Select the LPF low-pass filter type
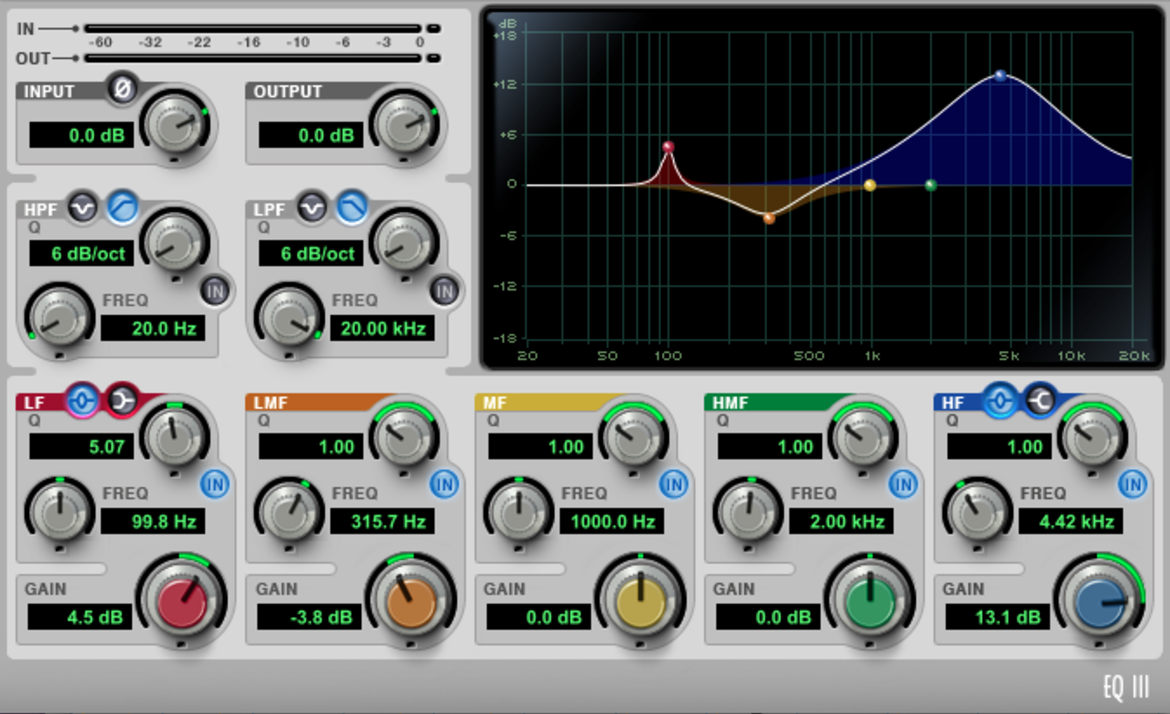This screenshot has width=1170, height=714. pyautogui.click(x=352, y=207)
